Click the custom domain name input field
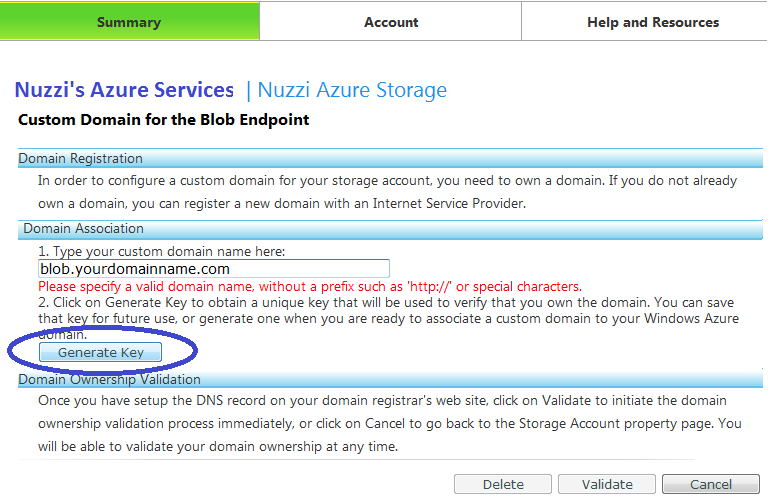 point(214,268)
